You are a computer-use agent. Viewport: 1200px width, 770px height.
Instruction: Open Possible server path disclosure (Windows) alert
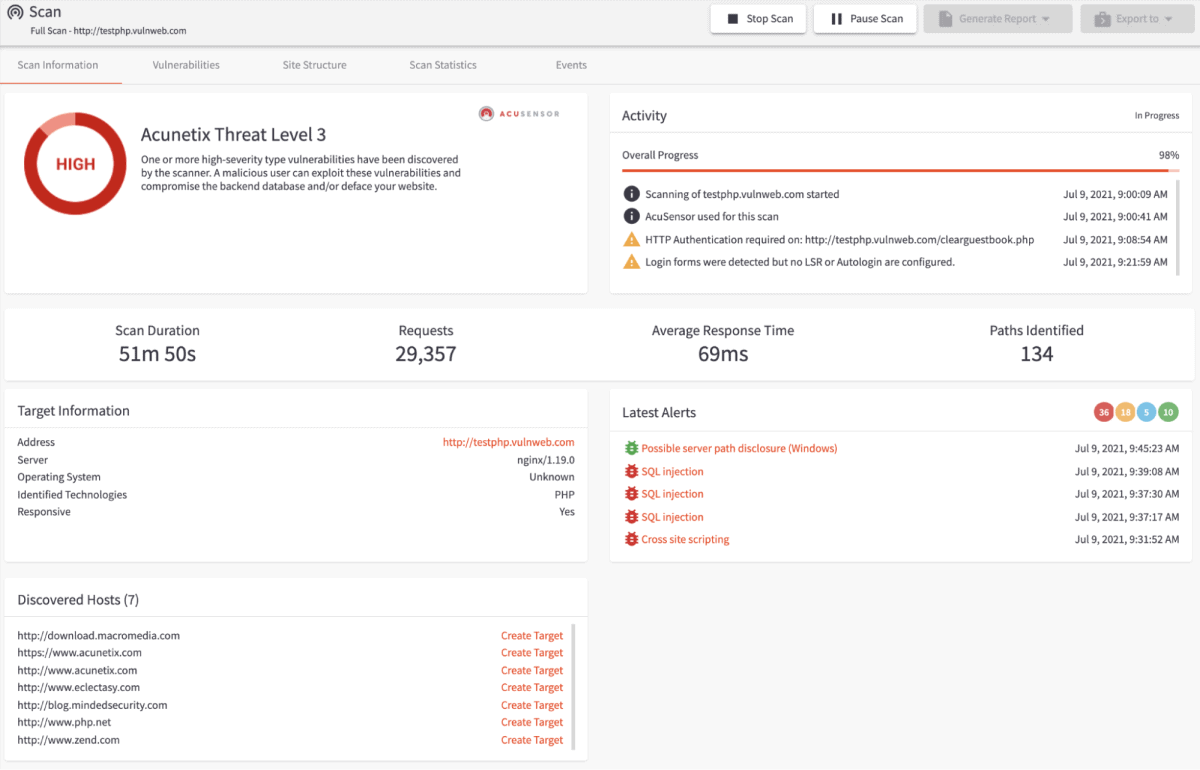[739, 448]
